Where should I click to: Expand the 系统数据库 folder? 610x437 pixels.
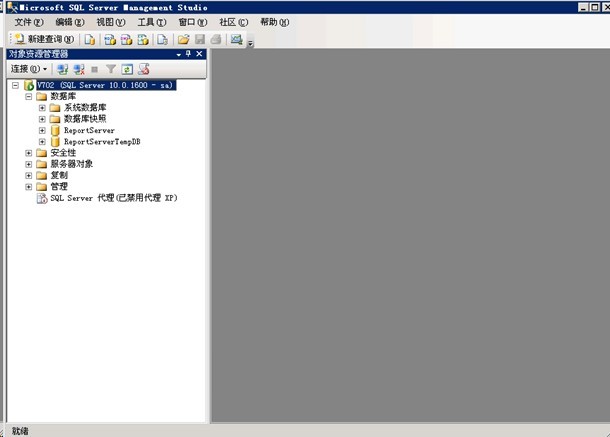[x=42, y=108]
